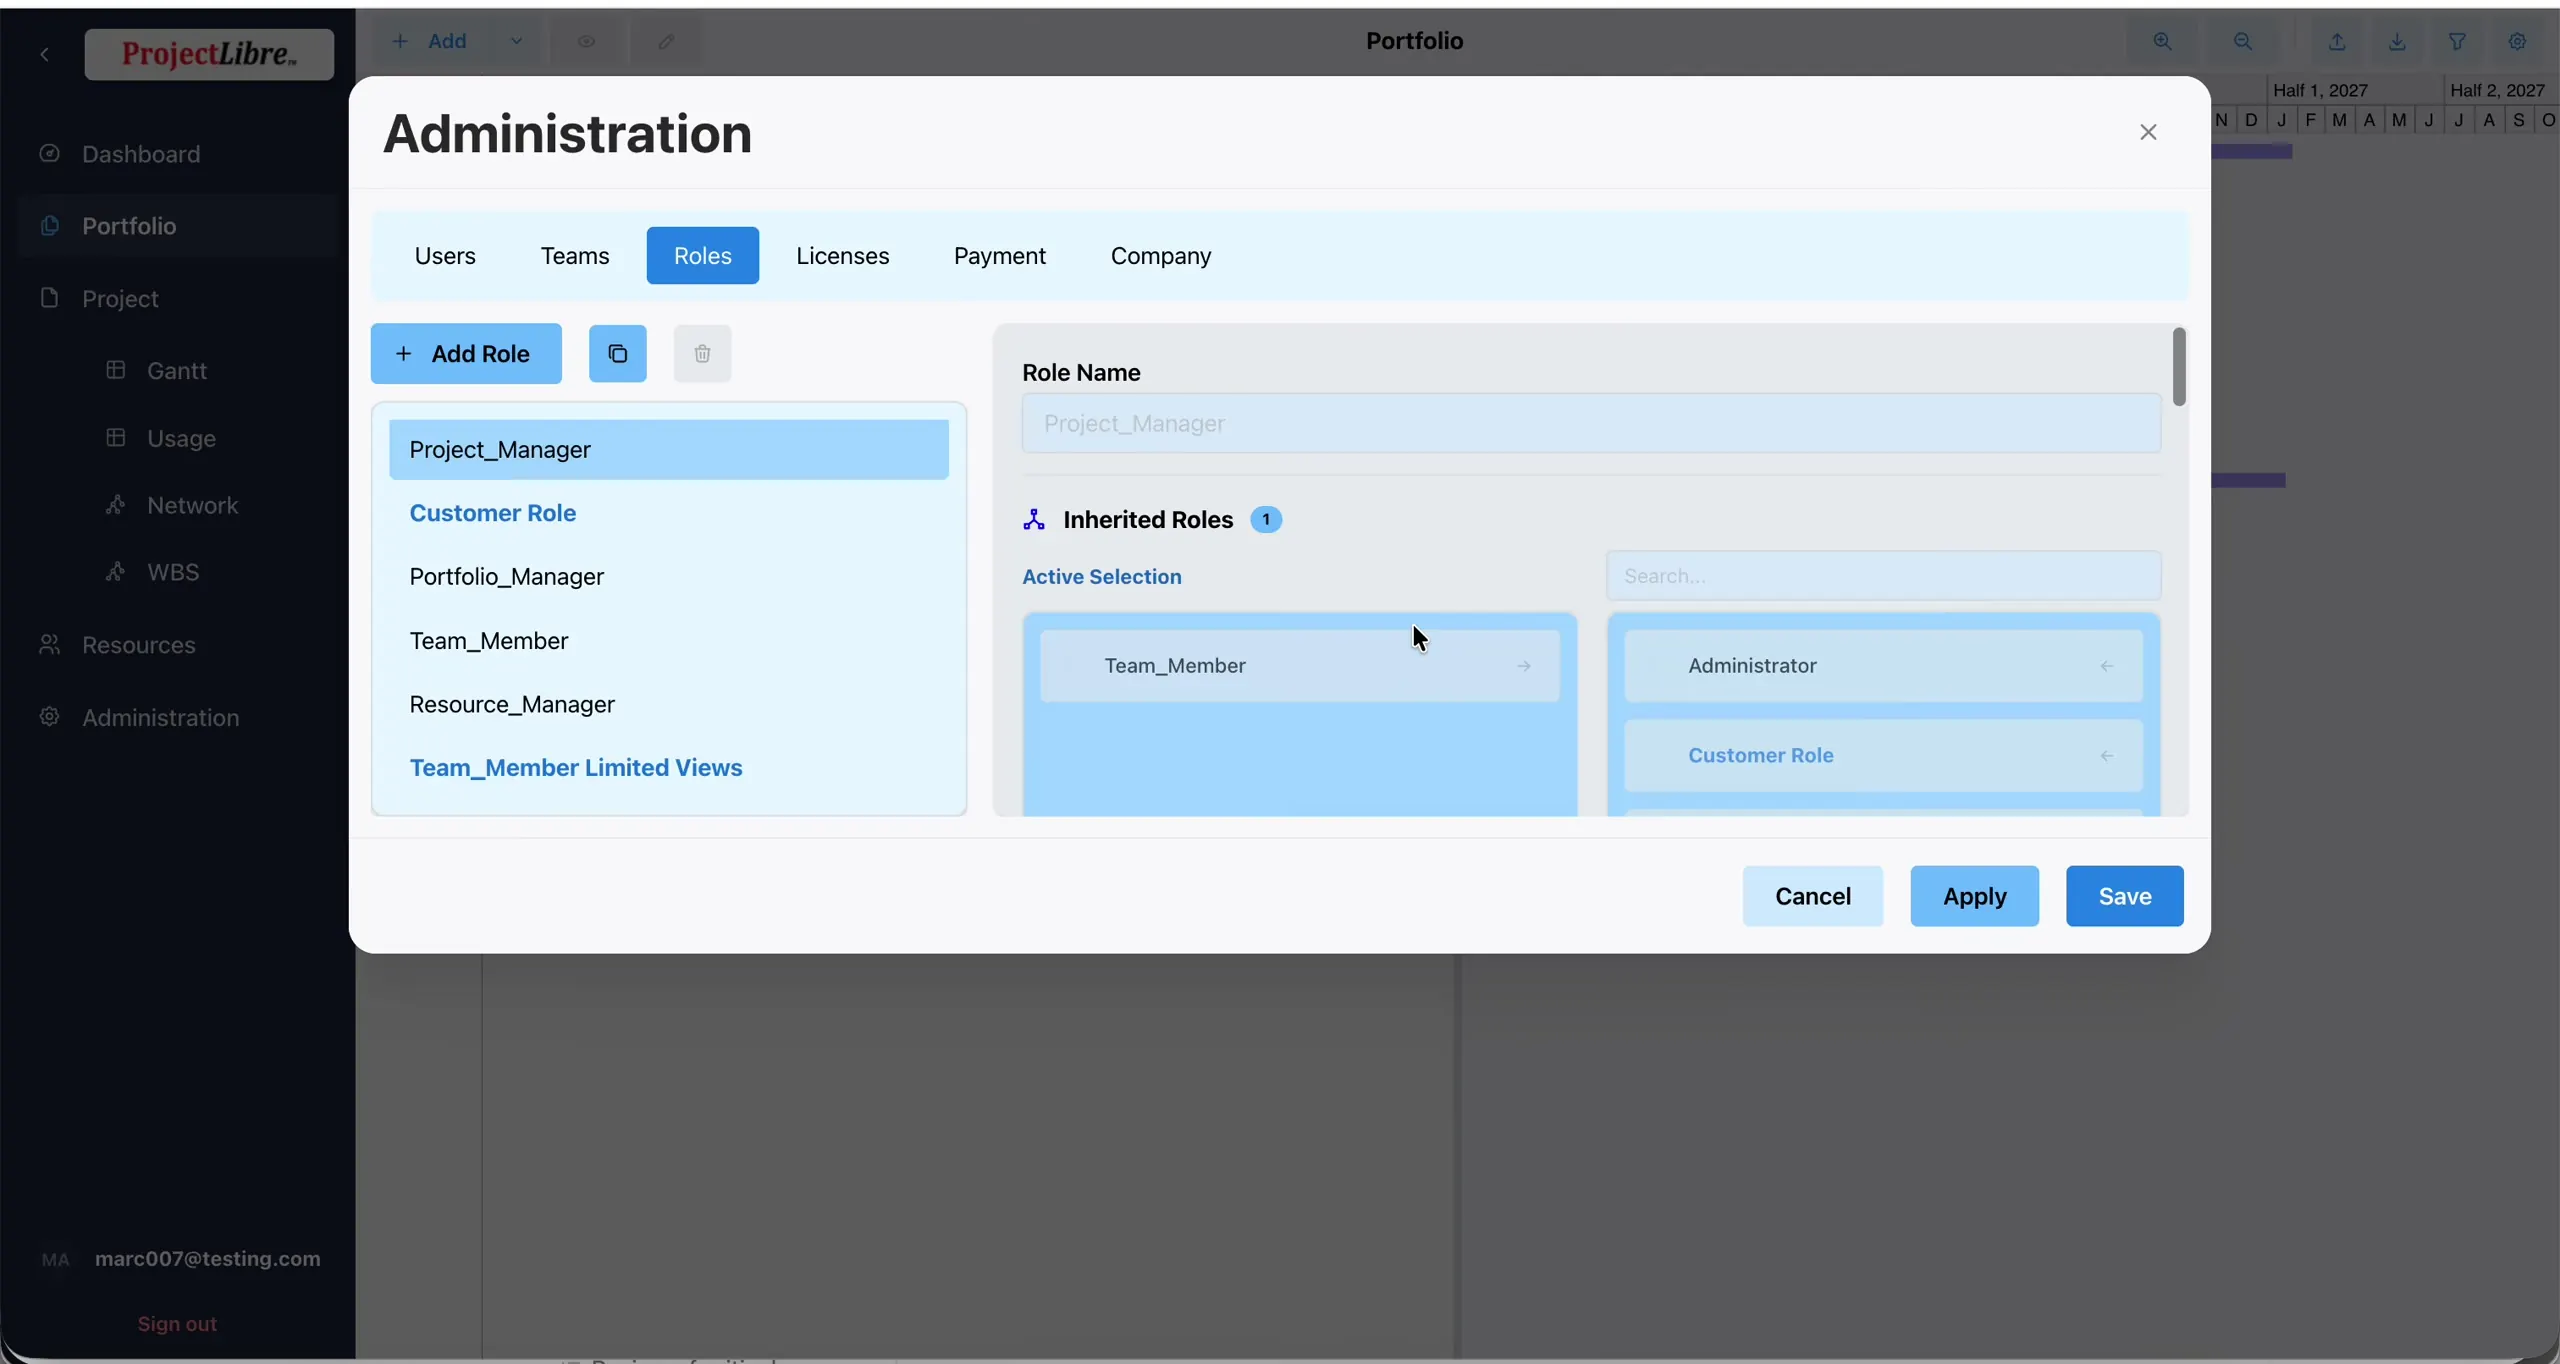The image size is (2560, 1364).
Task: Open the filter funnel icon
Action: coord(2457,41)
